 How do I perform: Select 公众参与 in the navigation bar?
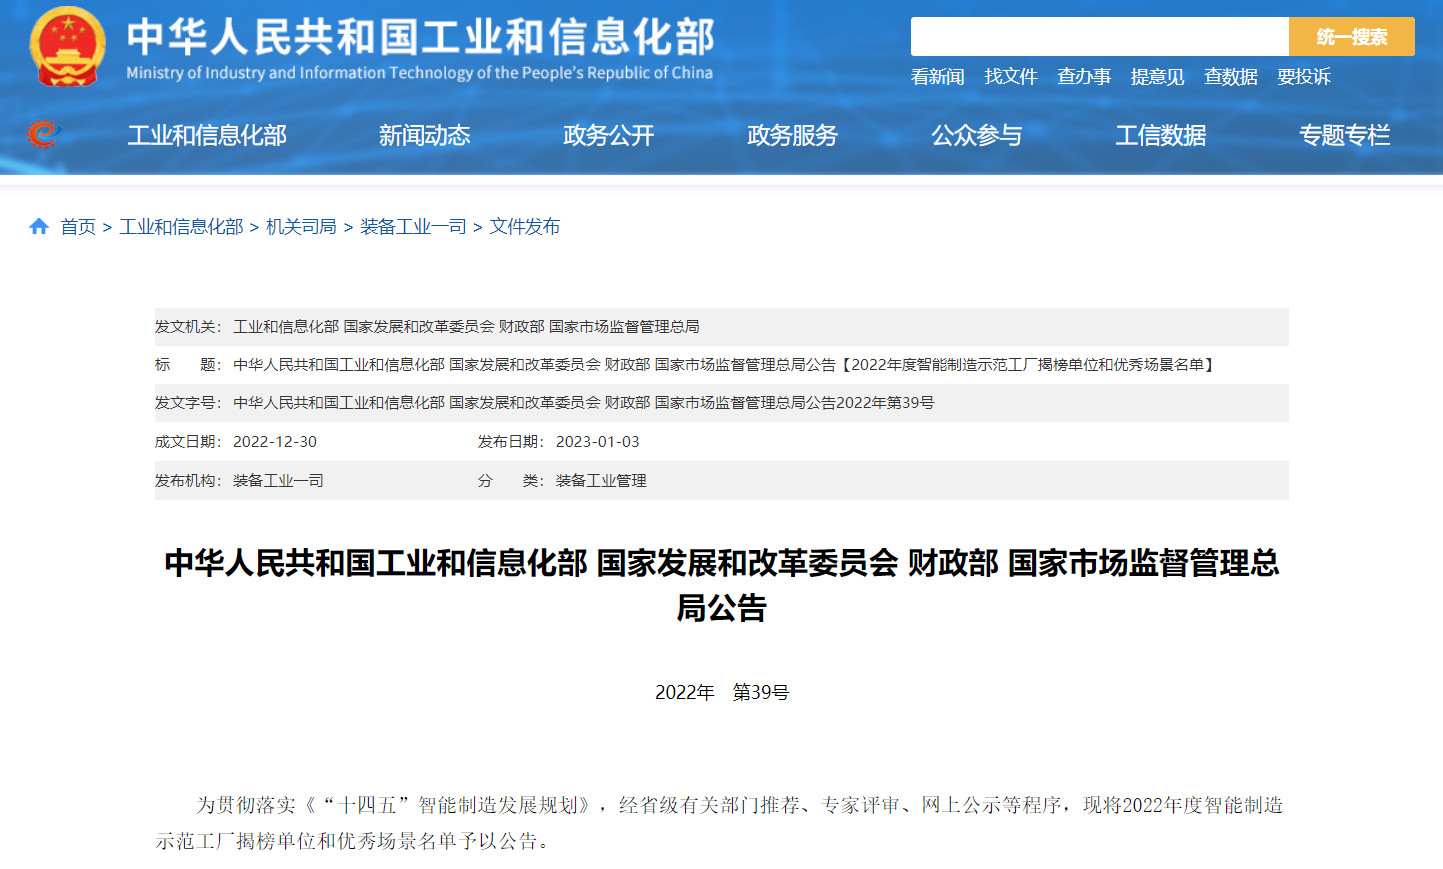(x=976, y=135)
